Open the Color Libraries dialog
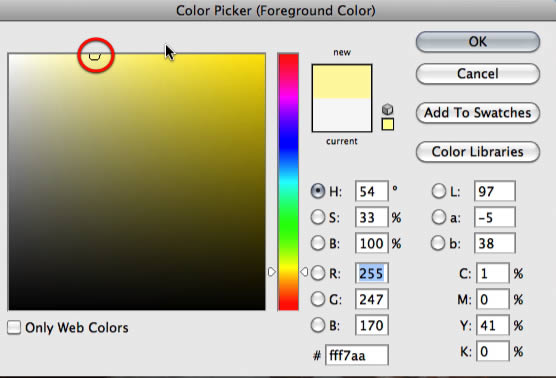 [x=478, y=152]
